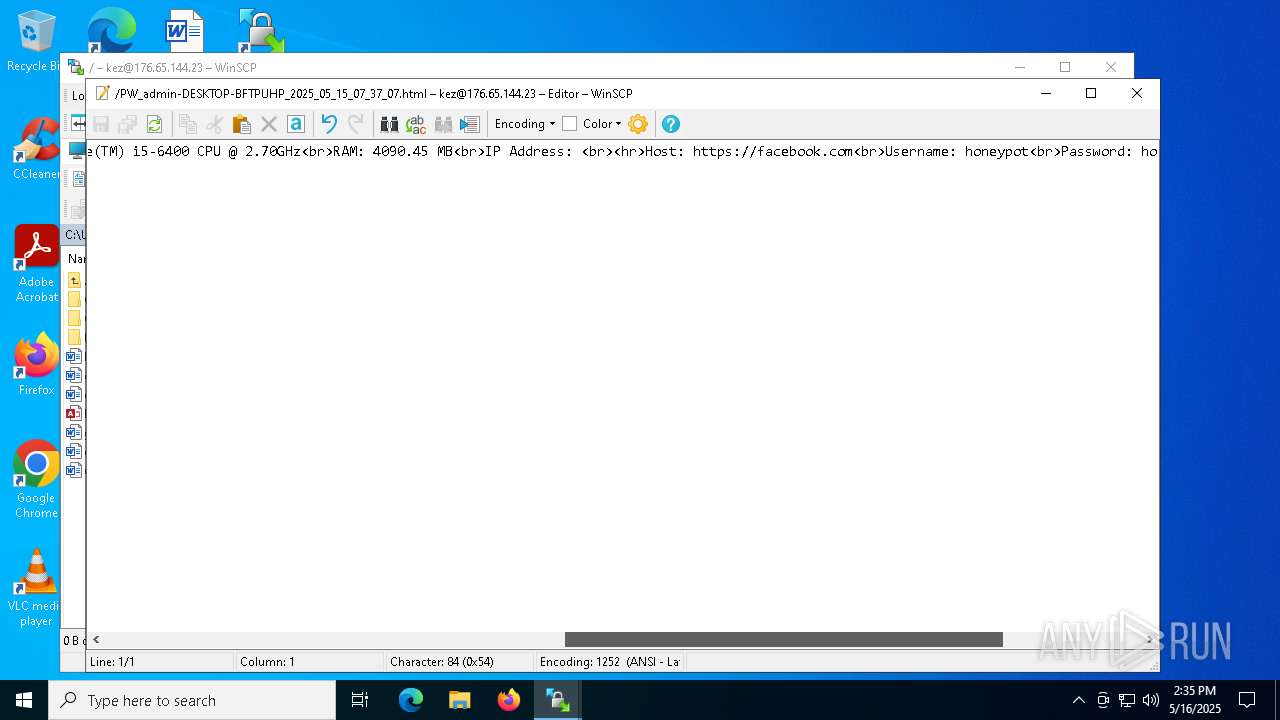Viewport: 1280px width, 720px height.
Task: Click into the editor text line
Action: pos(623,151)
